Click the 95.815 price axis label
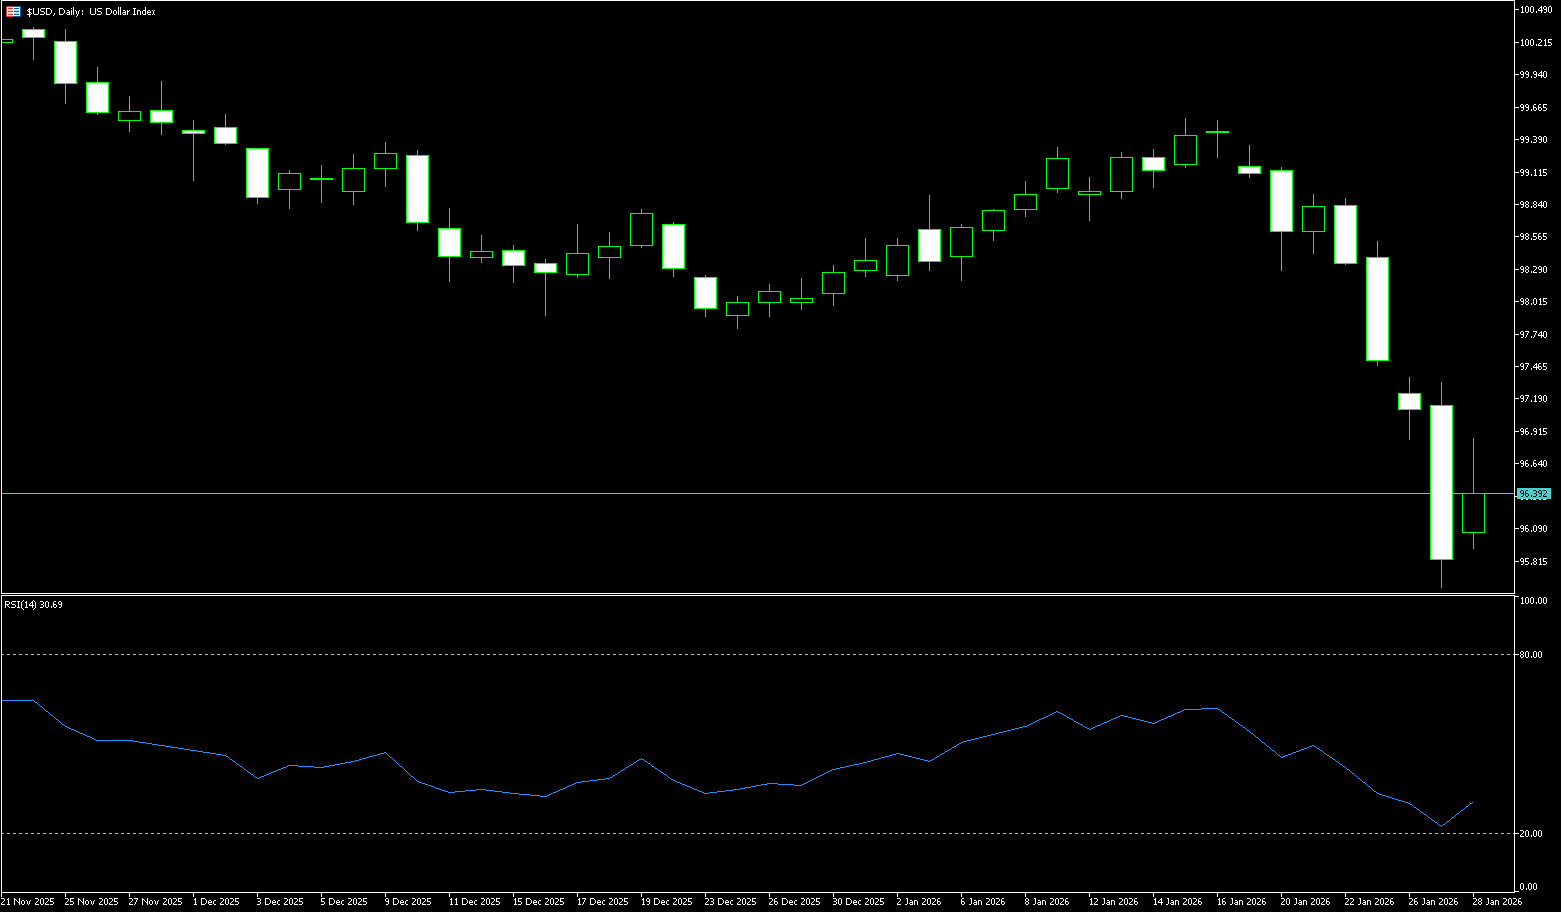The height and width of the screenshot is (912, 1561). coord(1534,562)
